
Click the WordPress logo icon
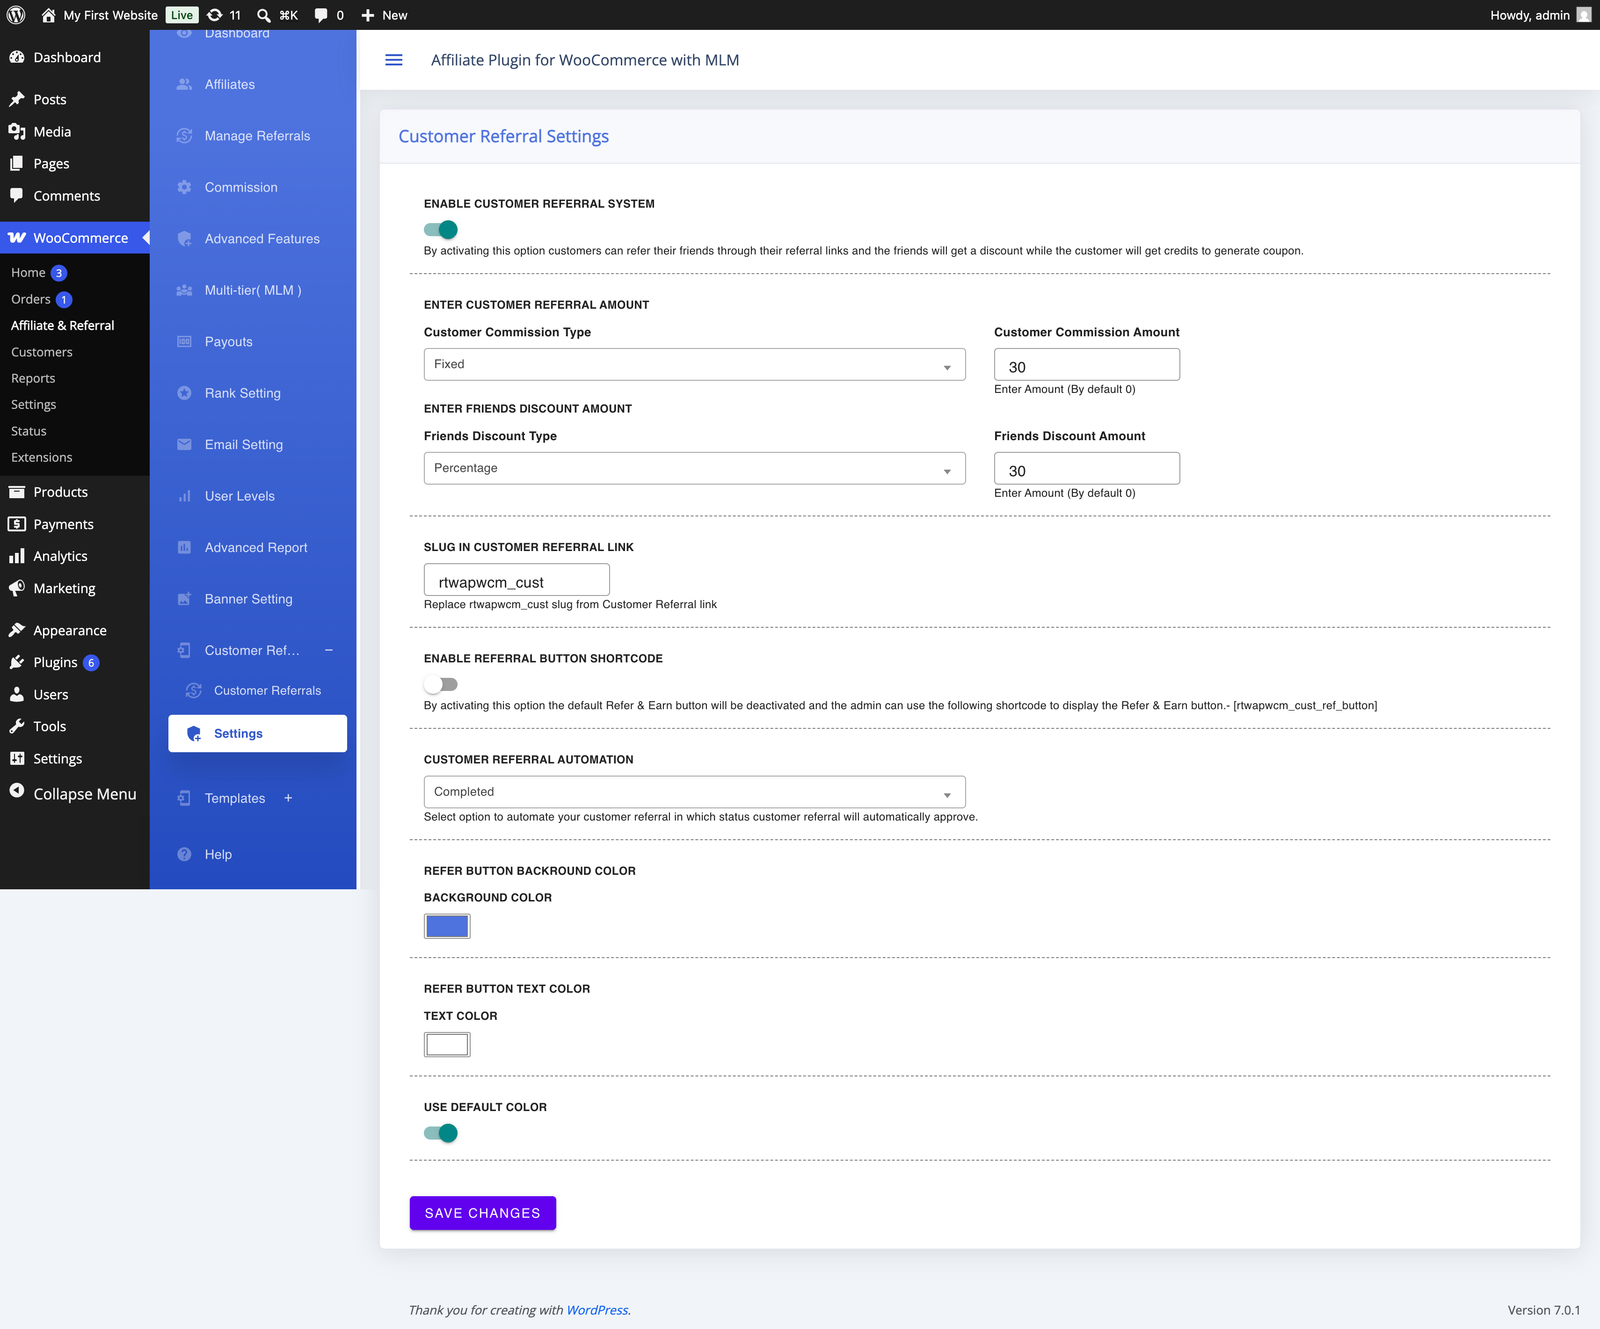[16, 15]
